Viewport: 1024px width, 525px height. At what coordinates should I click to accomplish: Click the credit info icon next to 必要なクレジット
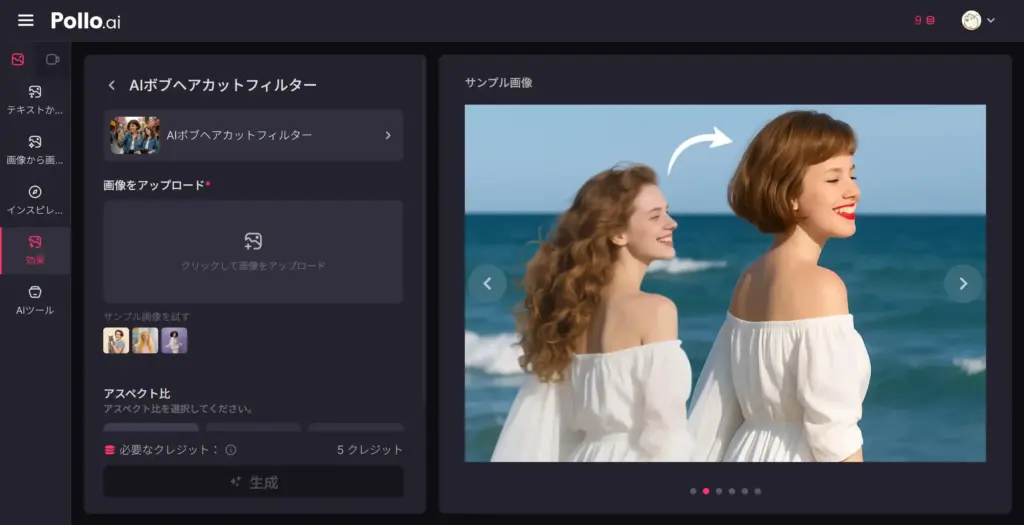point(231,450)
